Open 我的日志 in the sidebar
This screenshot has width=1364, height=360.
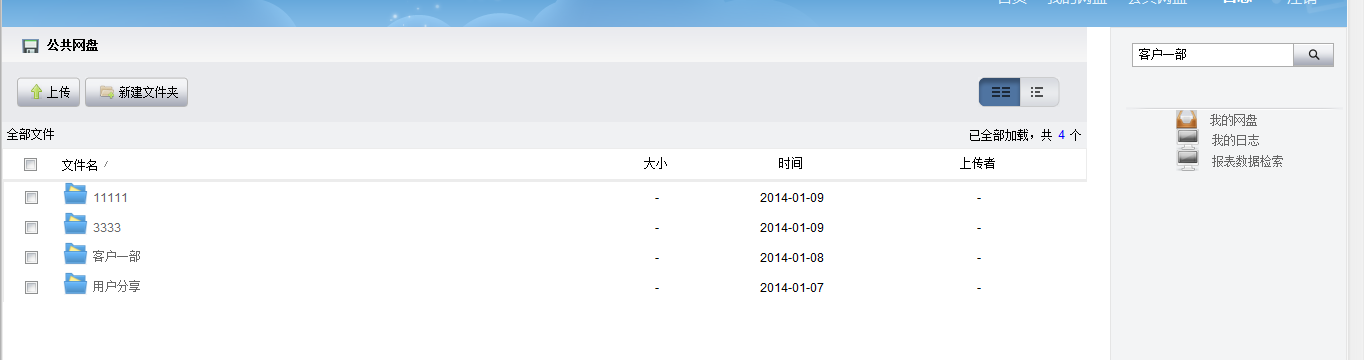click(x=1235, y=140)
